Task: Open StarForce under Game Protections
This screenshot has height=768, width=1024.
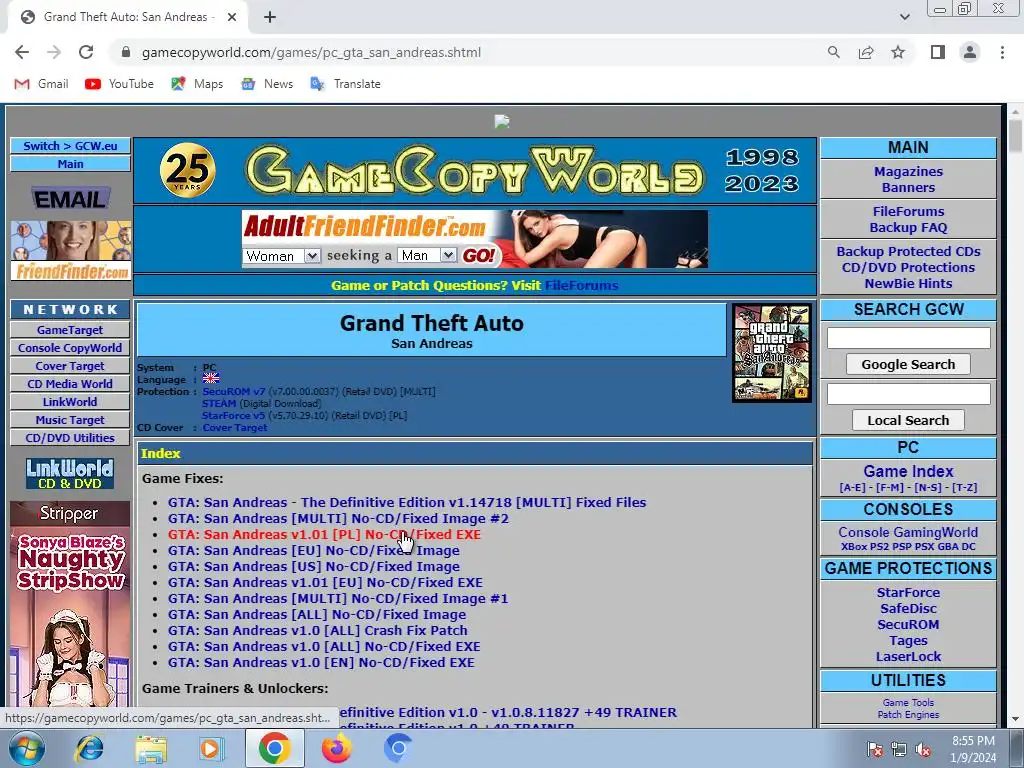Action: click(x=908, y=592)
